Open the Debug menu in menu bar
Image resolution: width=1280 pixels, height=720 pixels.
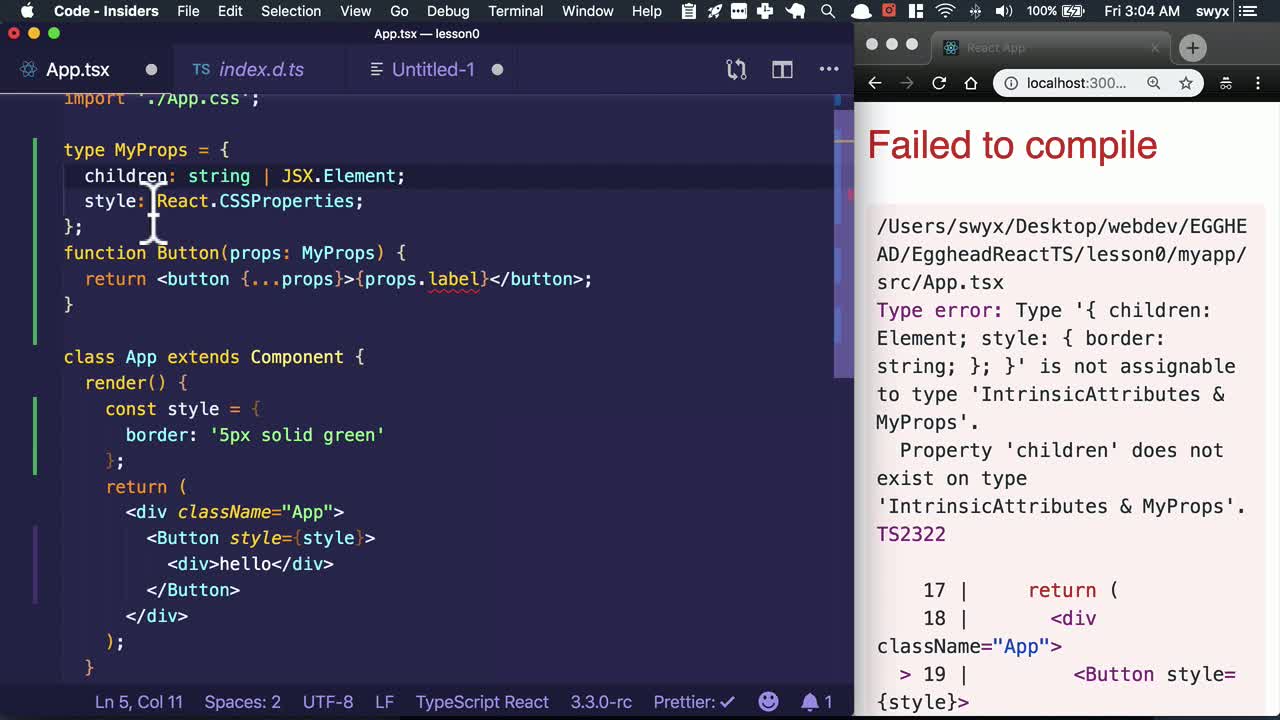[x=448, y=11]
